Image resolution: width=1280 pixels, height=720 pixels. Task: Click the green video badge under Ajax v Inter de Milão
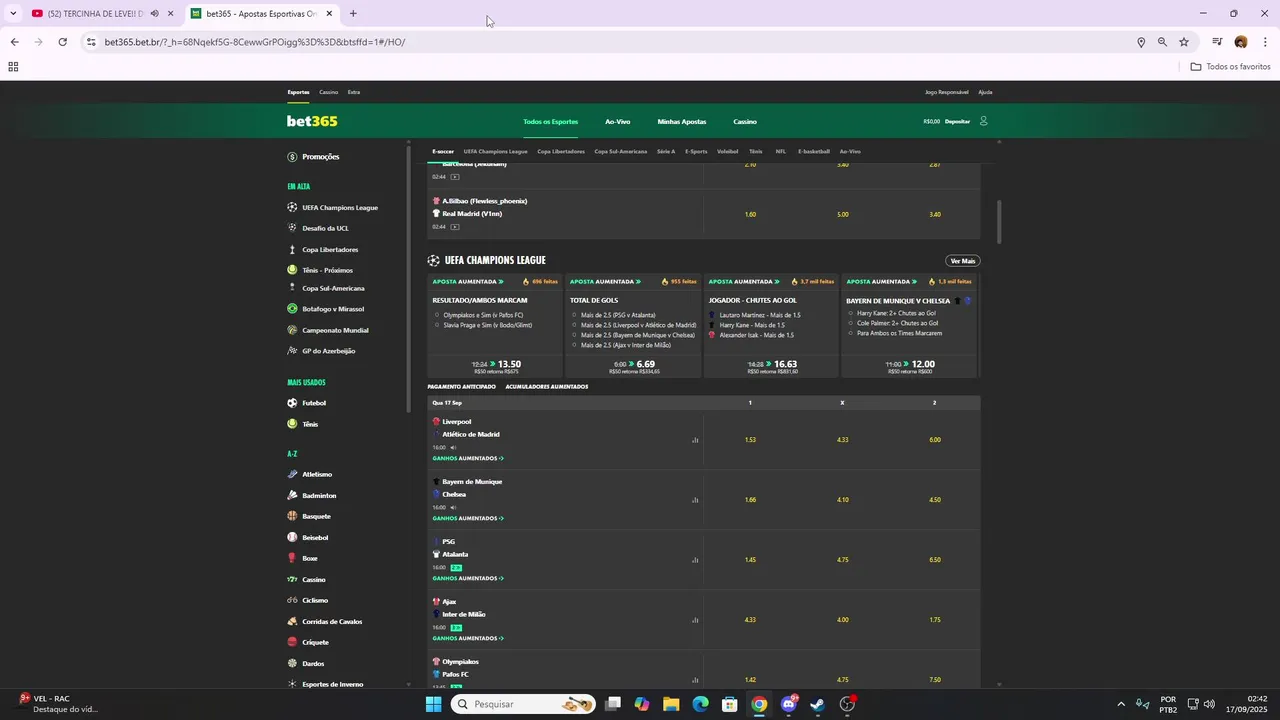[456, 627]
